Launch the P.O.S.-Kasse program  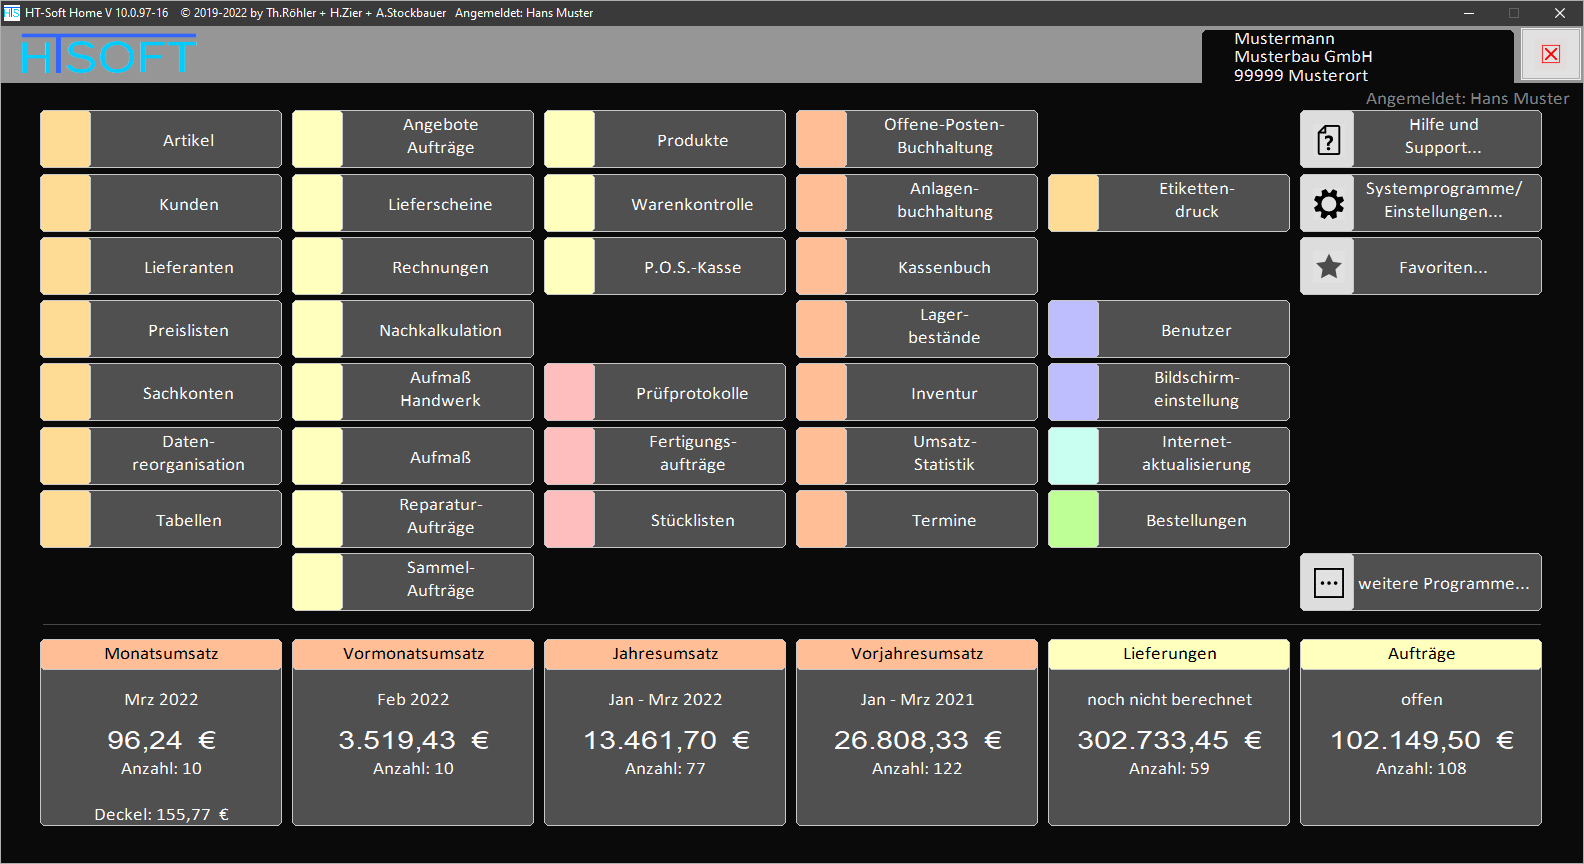[691, 267]
